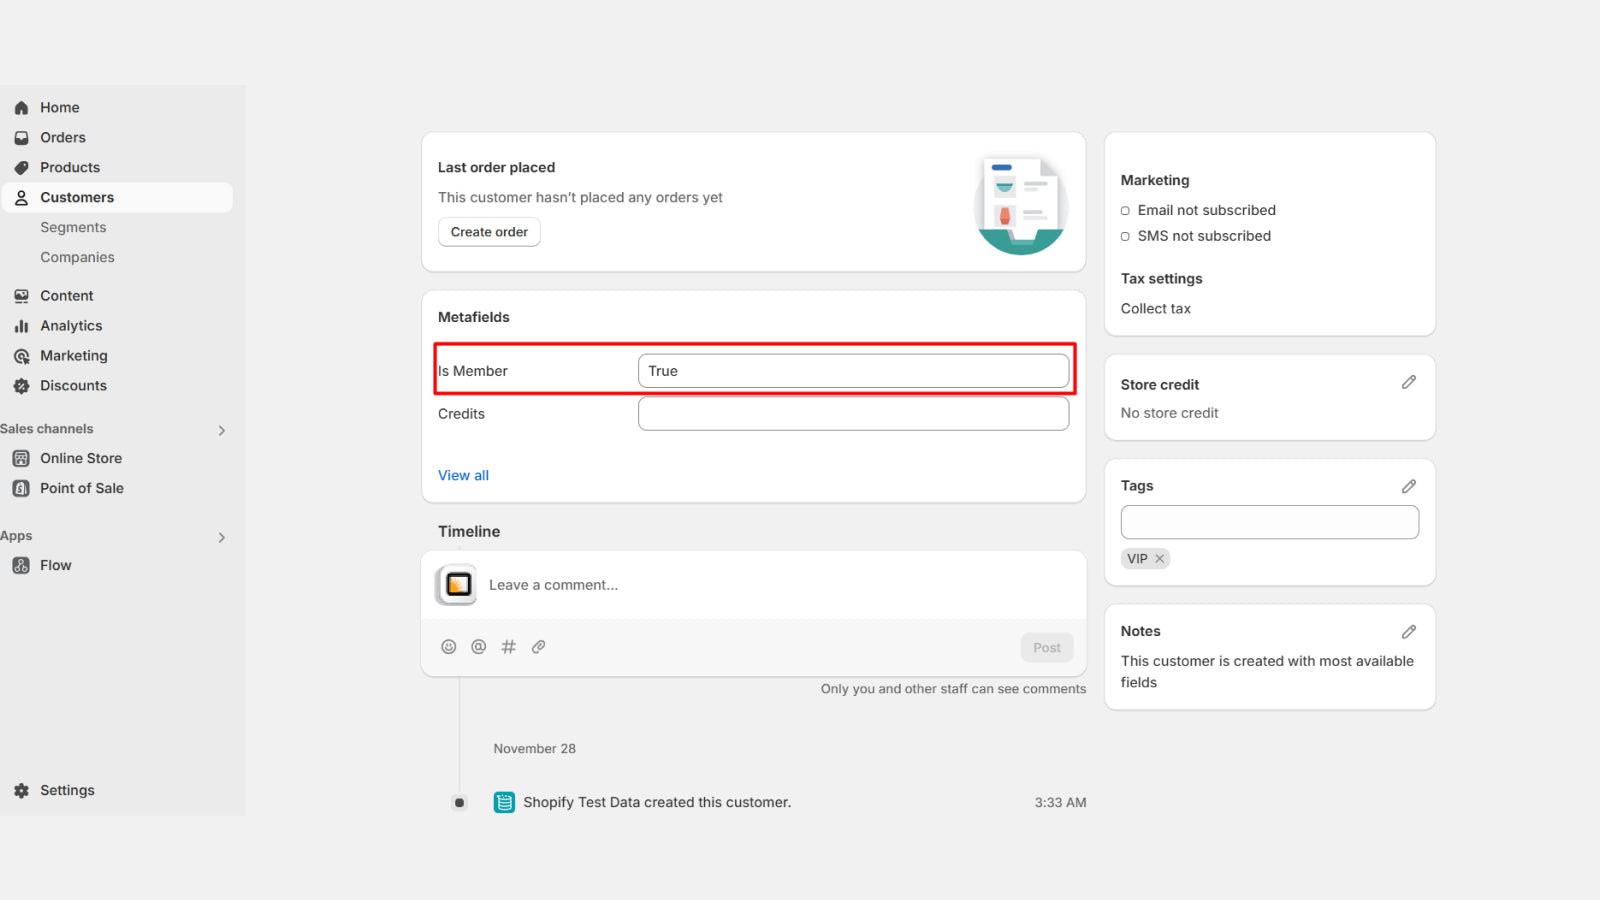The height and width of the screenshot is (900, 1600).
Task: Edit Notes using the pencil icon
Action: click(1409, 632)
